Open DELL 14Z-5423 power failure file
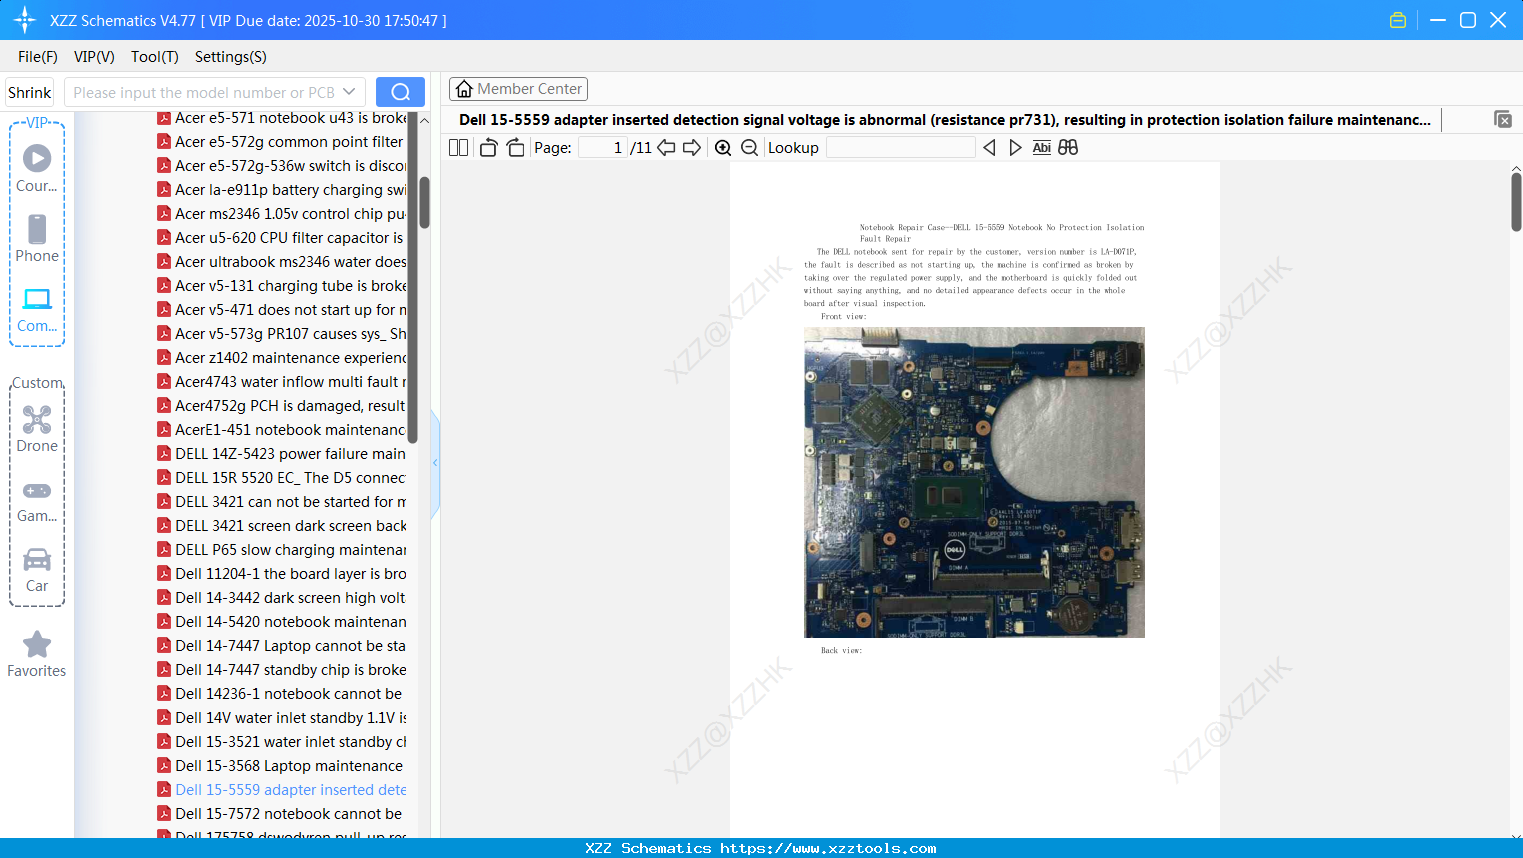Image resolution: width=1523 pixels, height=858 pixels. tap(282, 454)
